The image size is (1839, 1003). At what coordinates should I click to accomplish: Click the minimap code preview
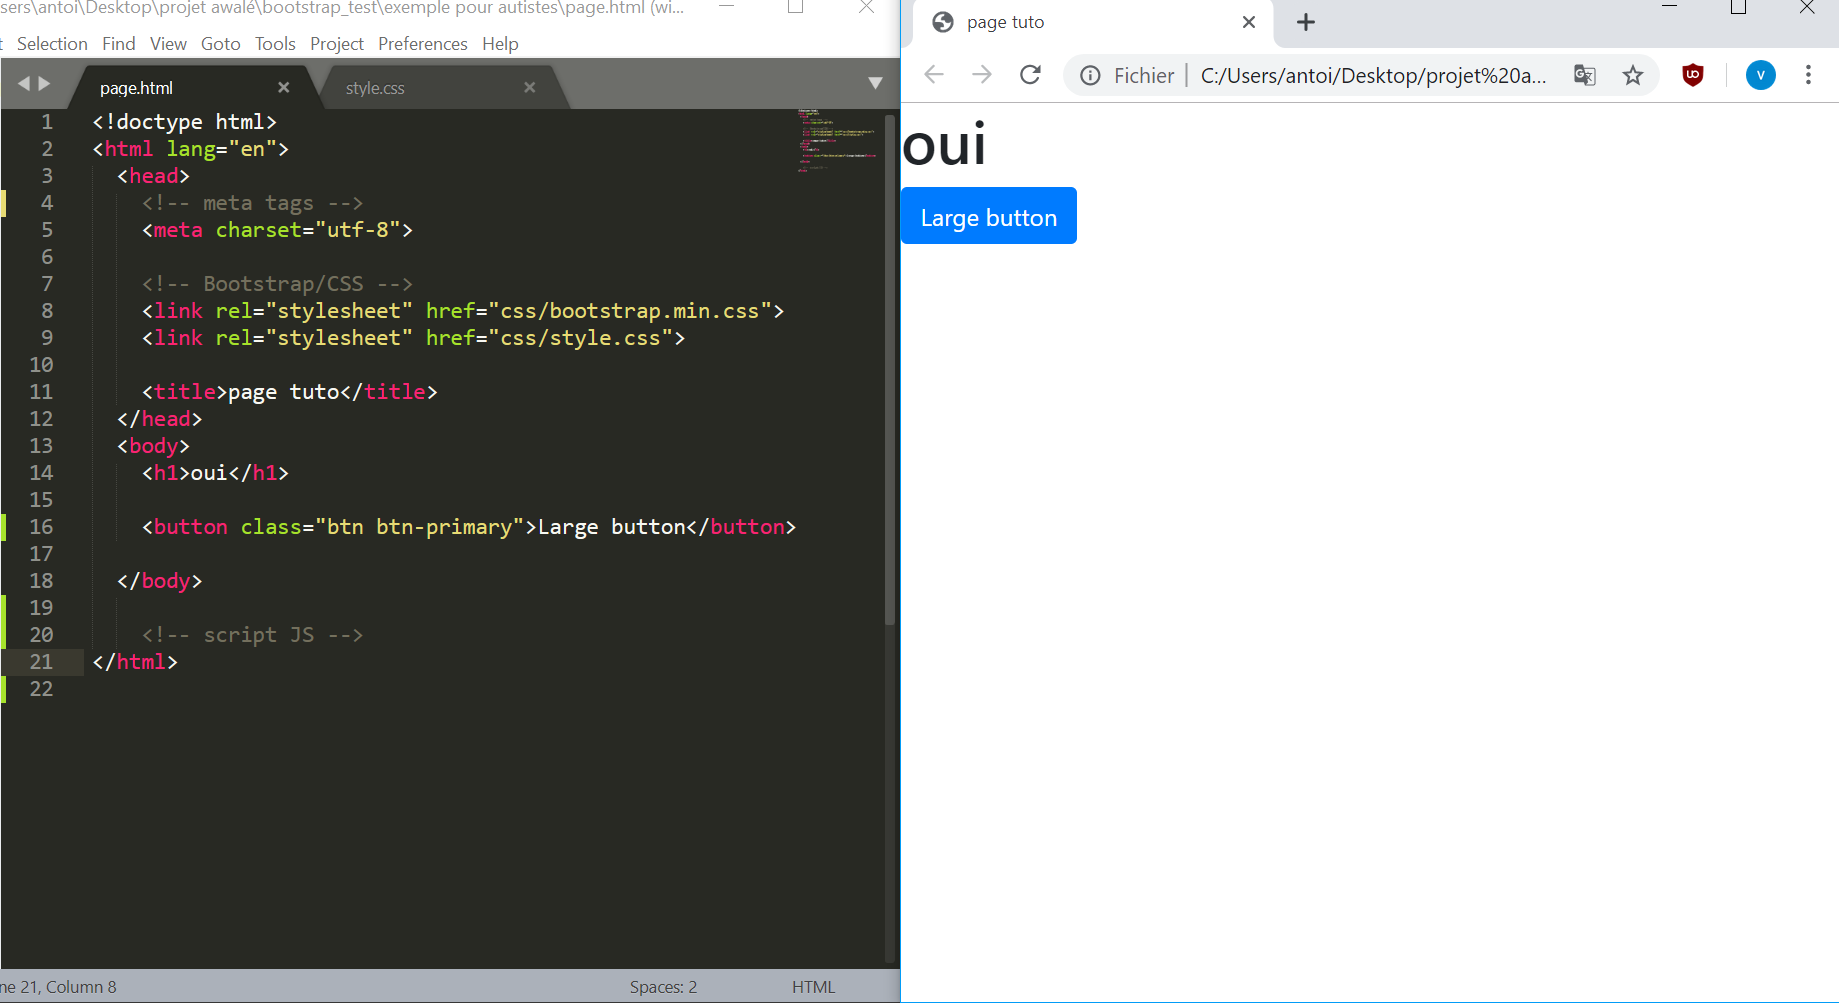[x=836, y=141]
